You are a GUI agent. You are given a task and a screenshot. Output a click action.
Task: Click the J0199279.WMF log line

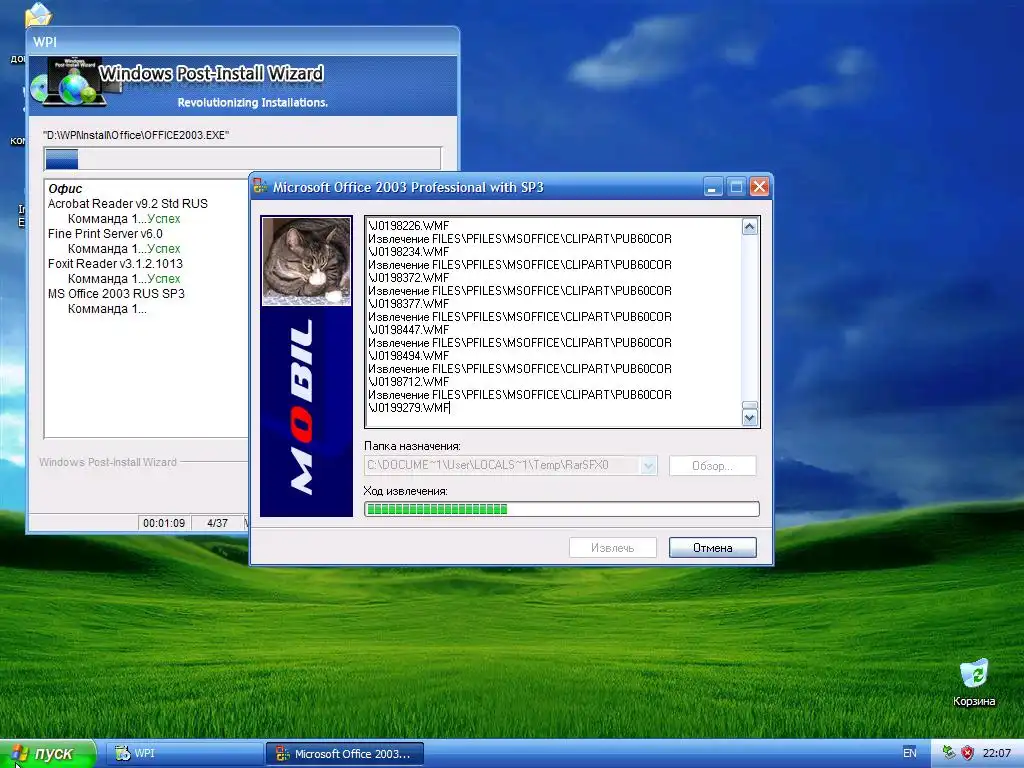pyautogui.click(x=409, y=408)
